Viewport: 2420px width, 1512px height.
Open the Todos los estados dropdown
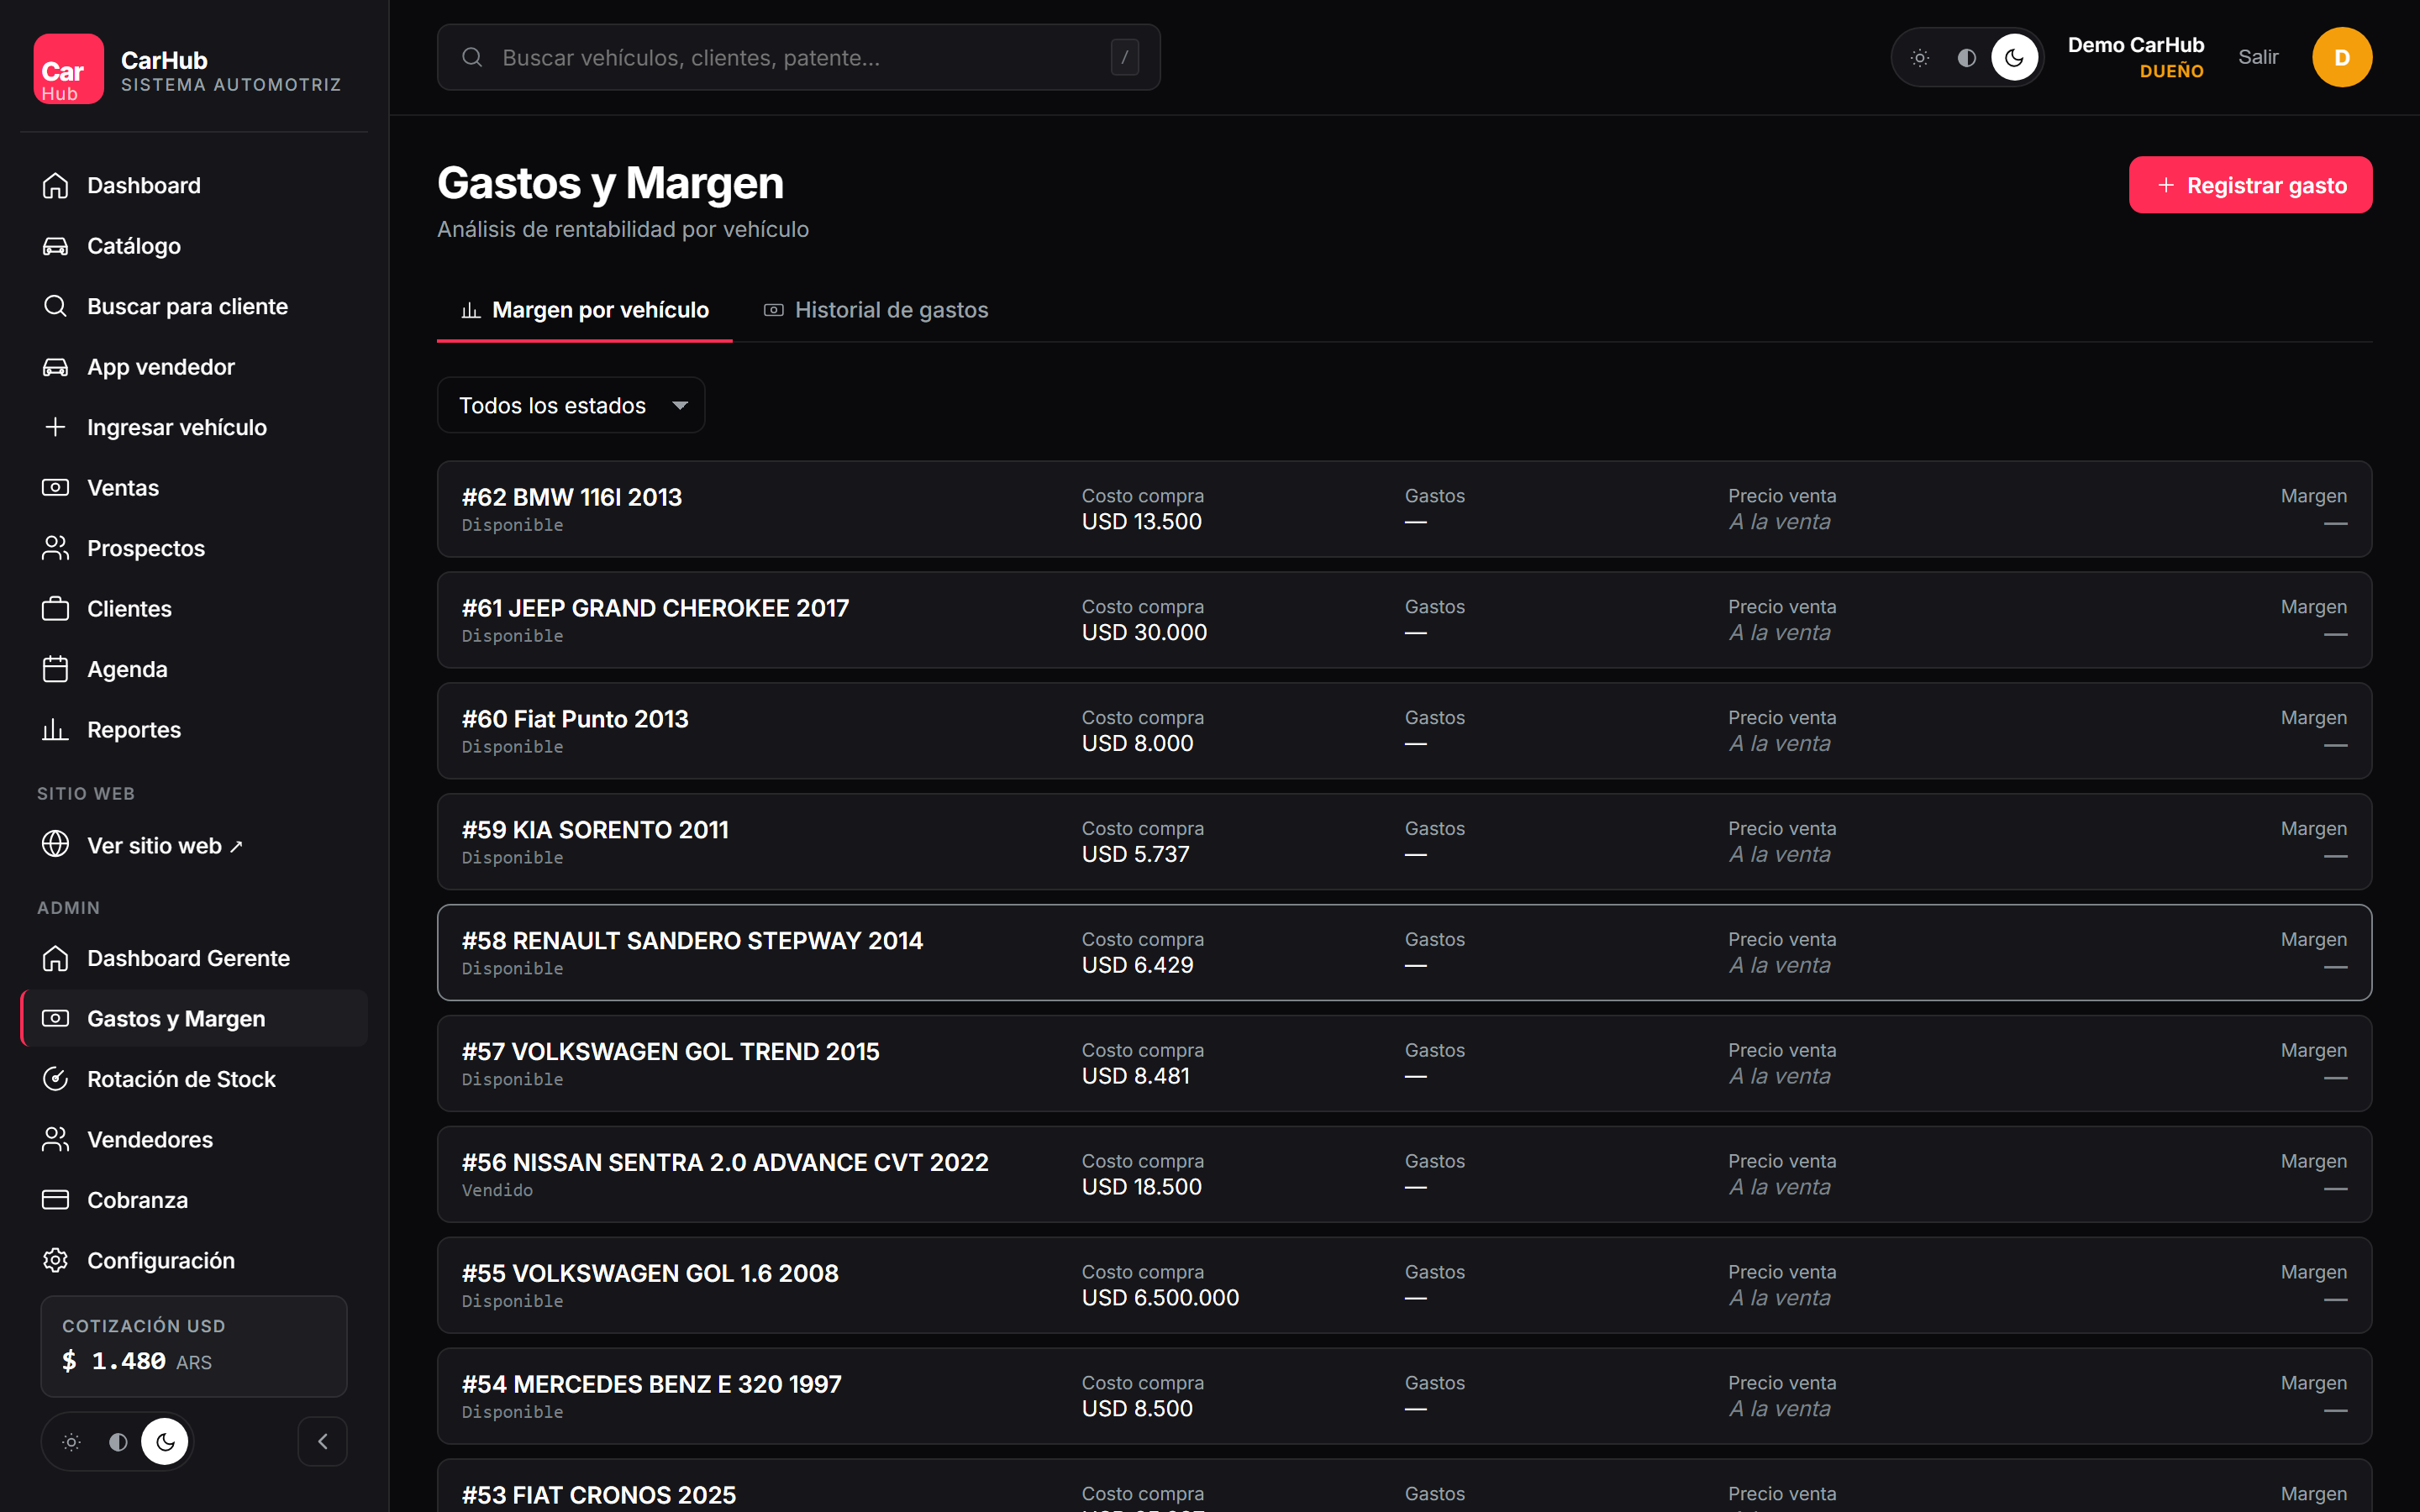tap(571, 405)
